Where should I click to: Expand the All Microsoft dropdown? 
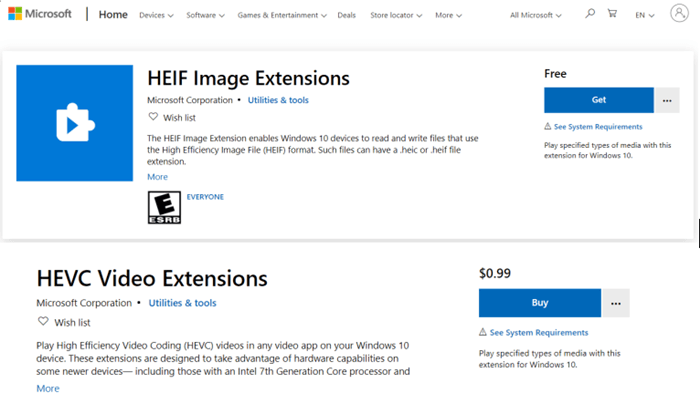pos(536,15)
